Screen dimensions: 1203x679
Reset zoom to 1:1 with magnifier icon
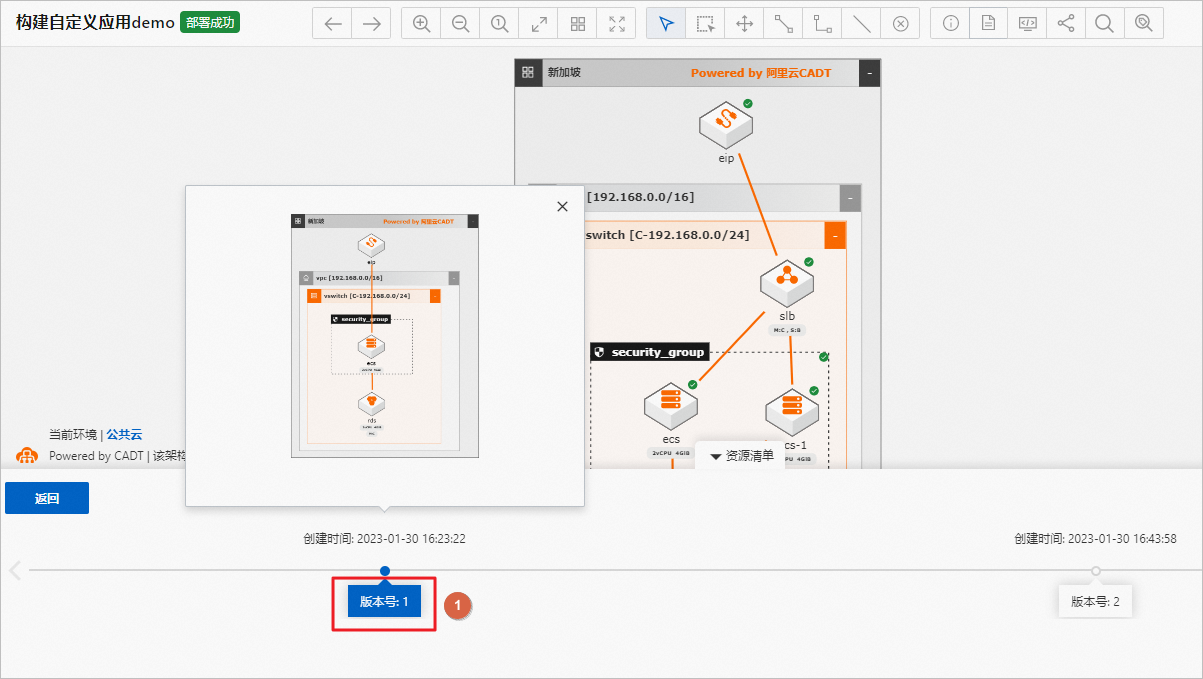tap(500, 24)
